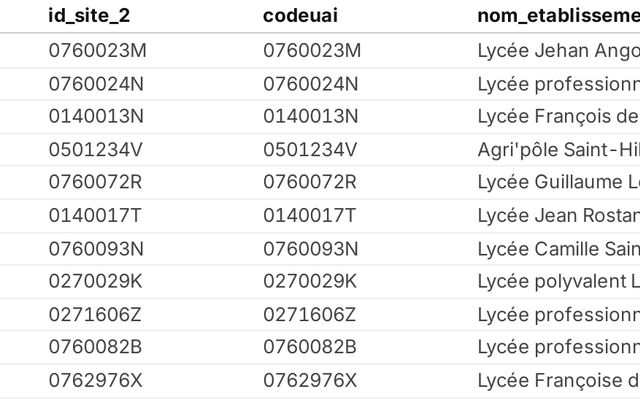This screenshot has width=640, height=400.
Task: Select the codeuai column header
Action: (300, 16)
